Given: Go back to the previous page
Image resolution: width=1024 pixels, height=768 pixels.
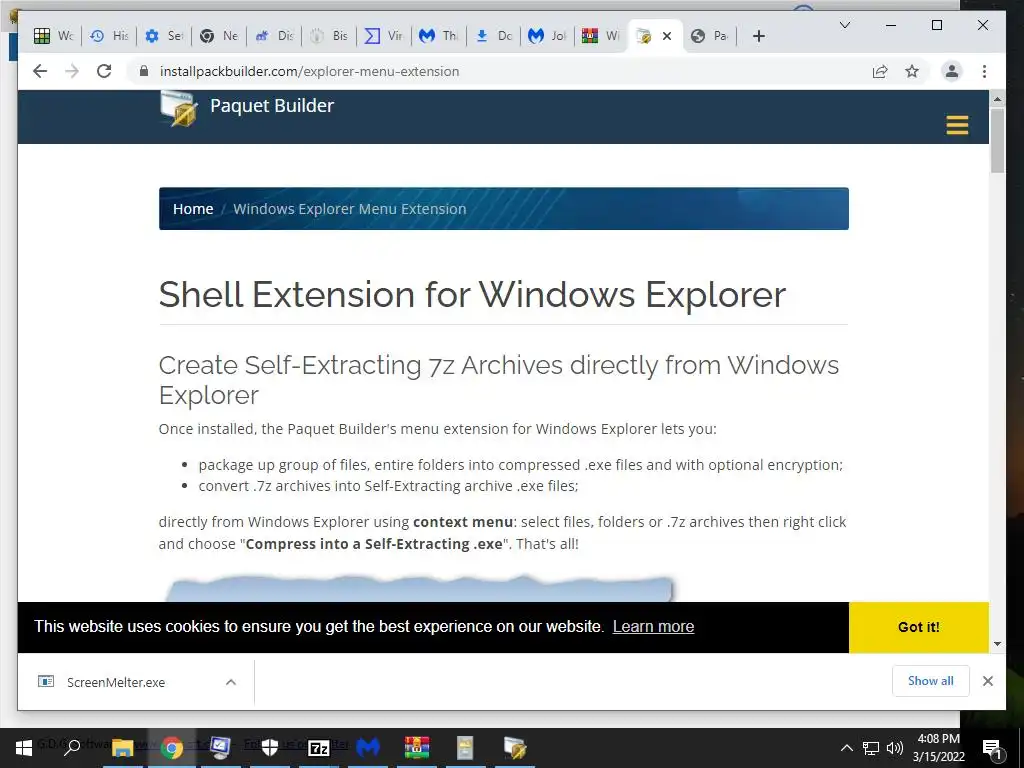Looking at the screenshot, I should [40, 71].
